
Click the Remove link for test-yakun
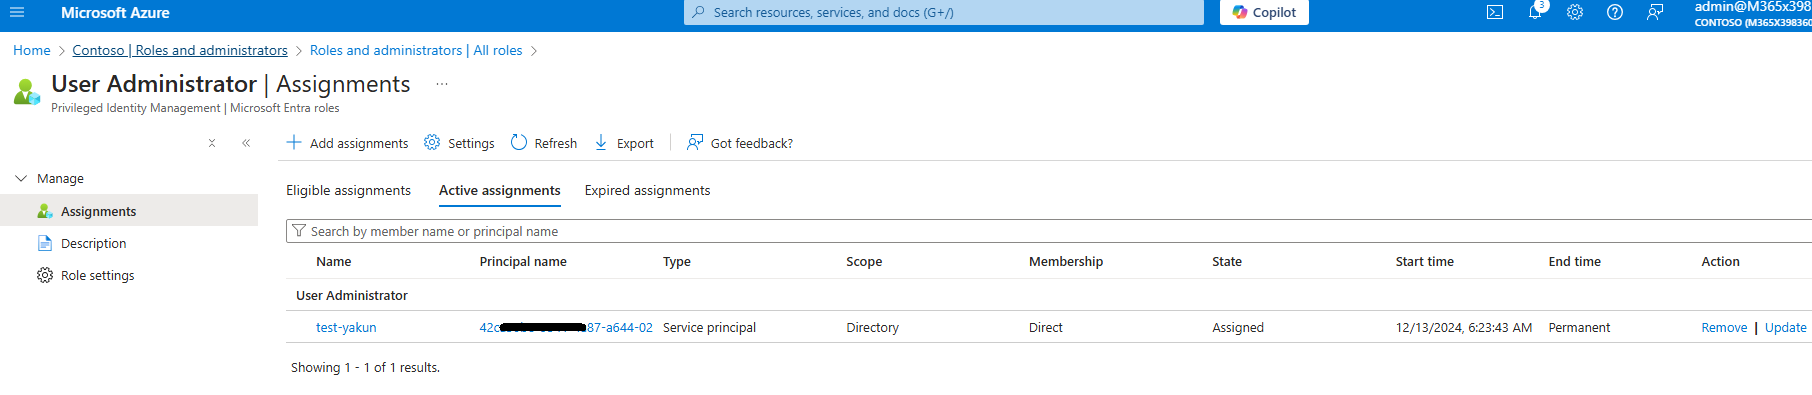click(1724, 327)
